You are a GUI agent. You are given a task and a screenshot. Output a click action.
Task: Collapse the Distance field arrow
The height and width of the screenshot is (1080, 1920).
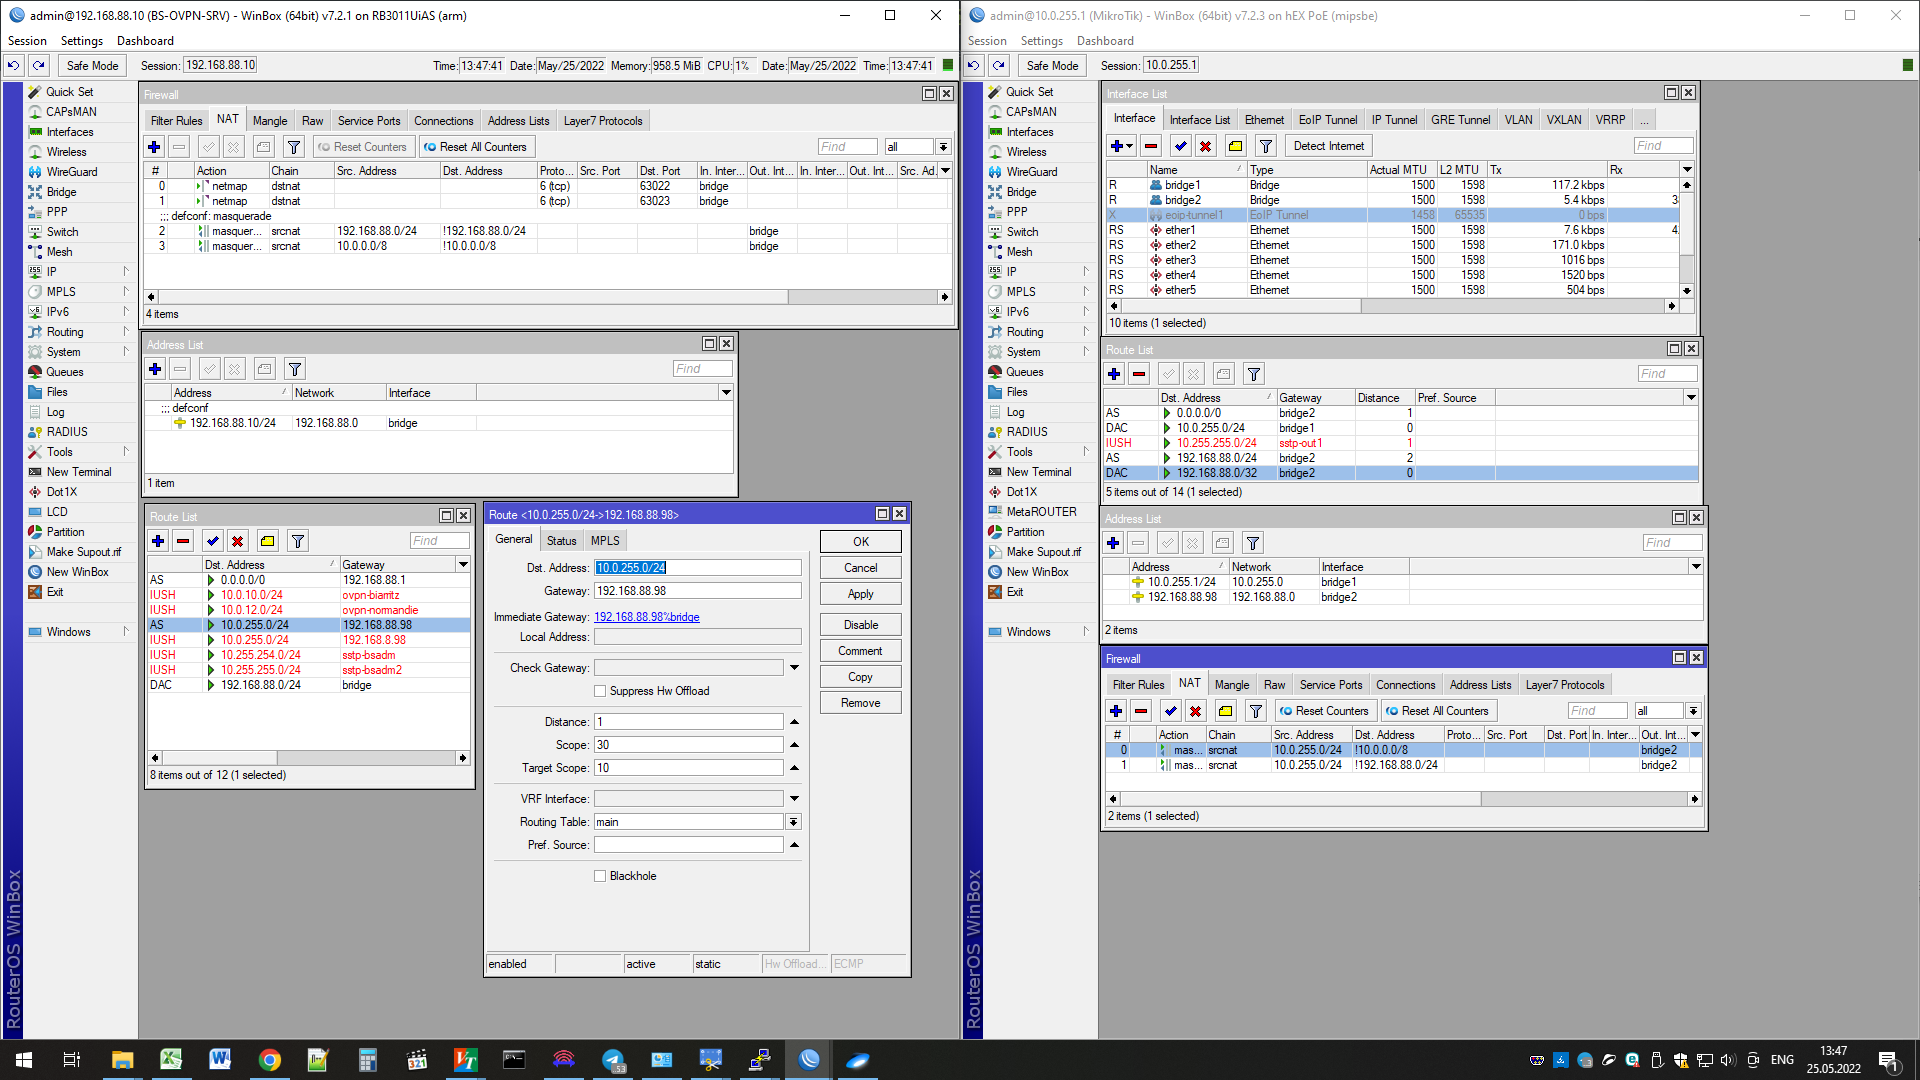click(x=794, y=722)
